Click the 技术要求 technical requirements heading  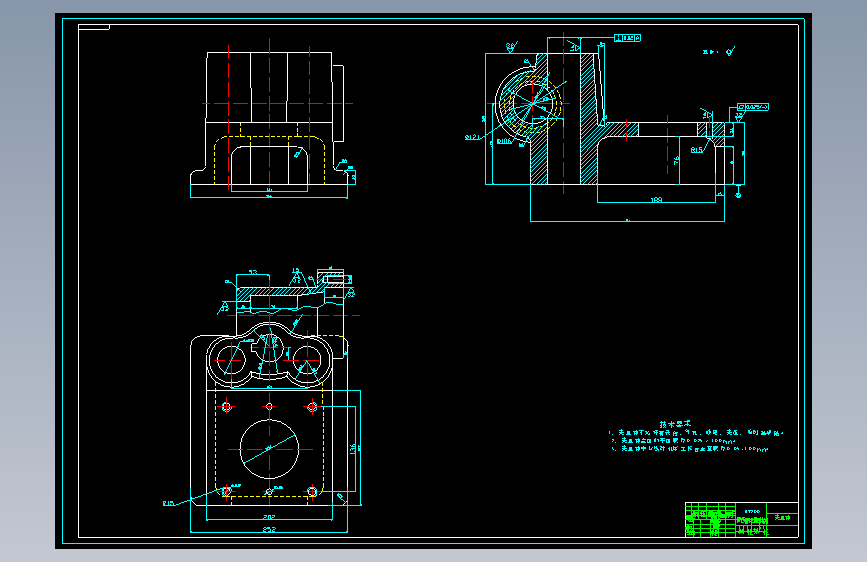click(675, 424)
